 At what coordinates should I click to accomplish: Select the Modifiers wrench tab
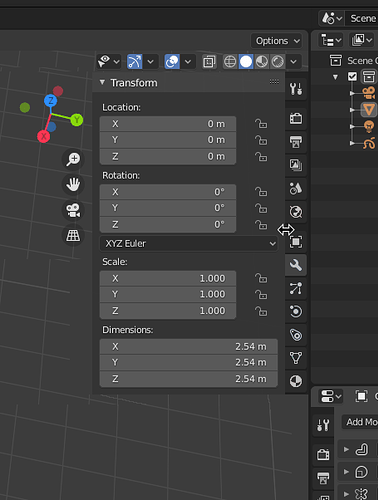pyautogui.click(x=296, y=265)
